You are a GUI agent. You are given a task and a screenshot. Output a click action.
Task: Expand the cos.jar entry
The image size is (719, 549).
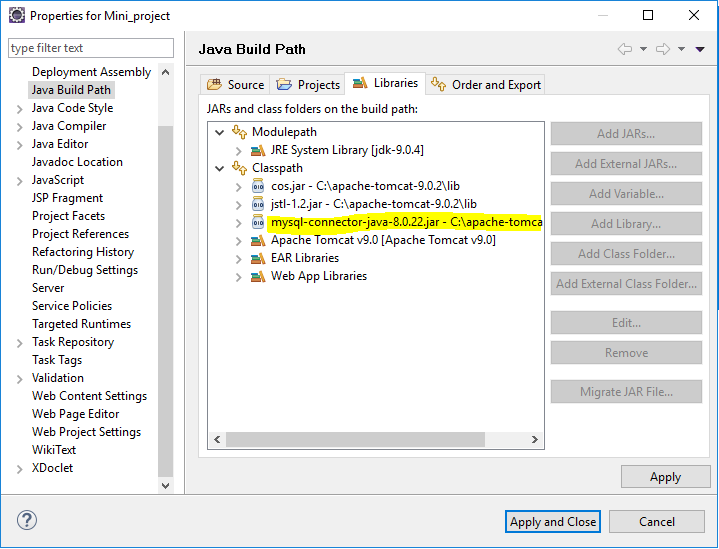pyautogui.click(x=238, y=187)
